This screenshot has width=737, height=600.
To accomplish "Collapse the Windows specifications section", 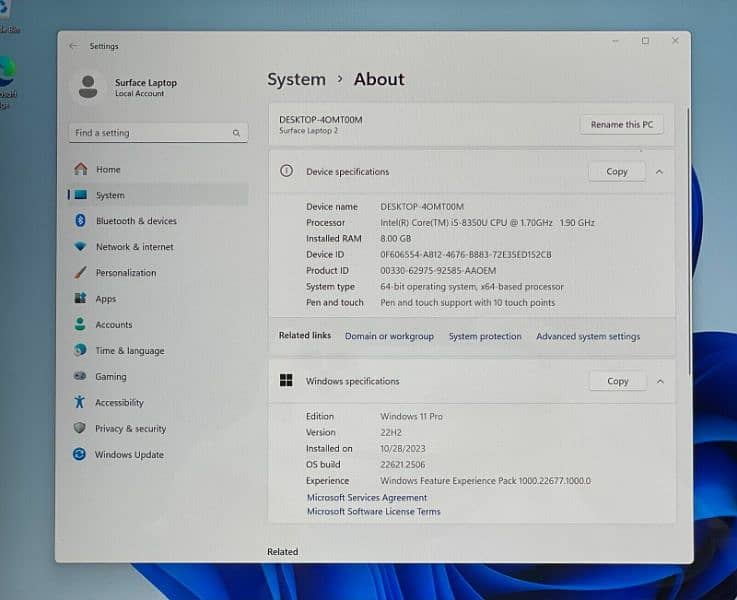I will 659,381.
